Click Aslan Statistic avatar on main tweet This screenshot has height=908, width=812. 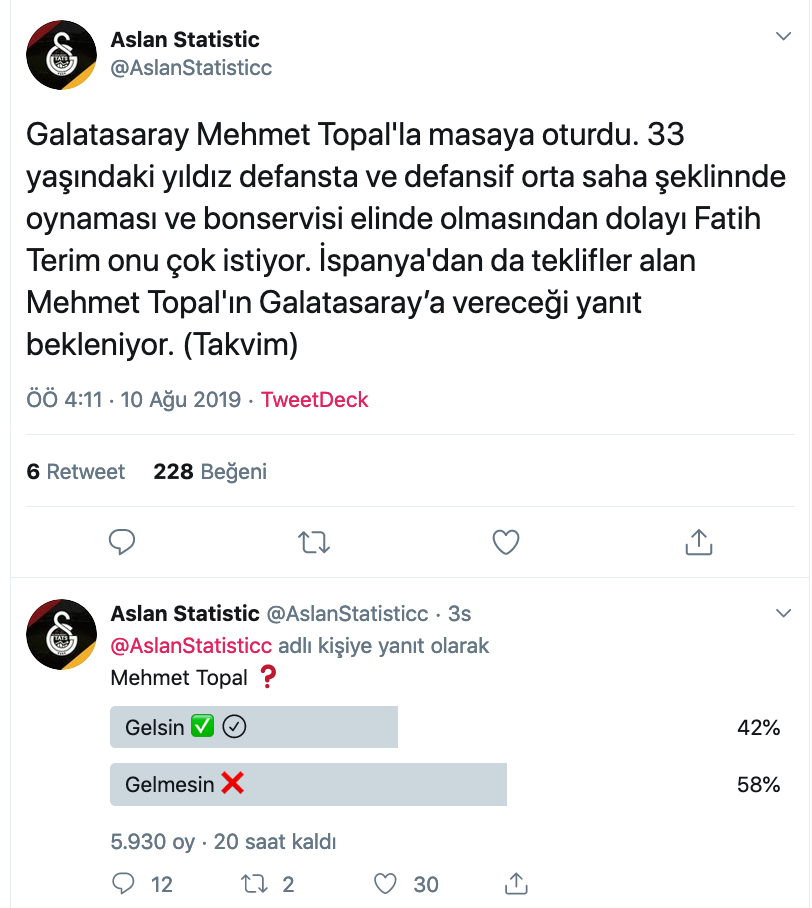[x=61, y=56]
